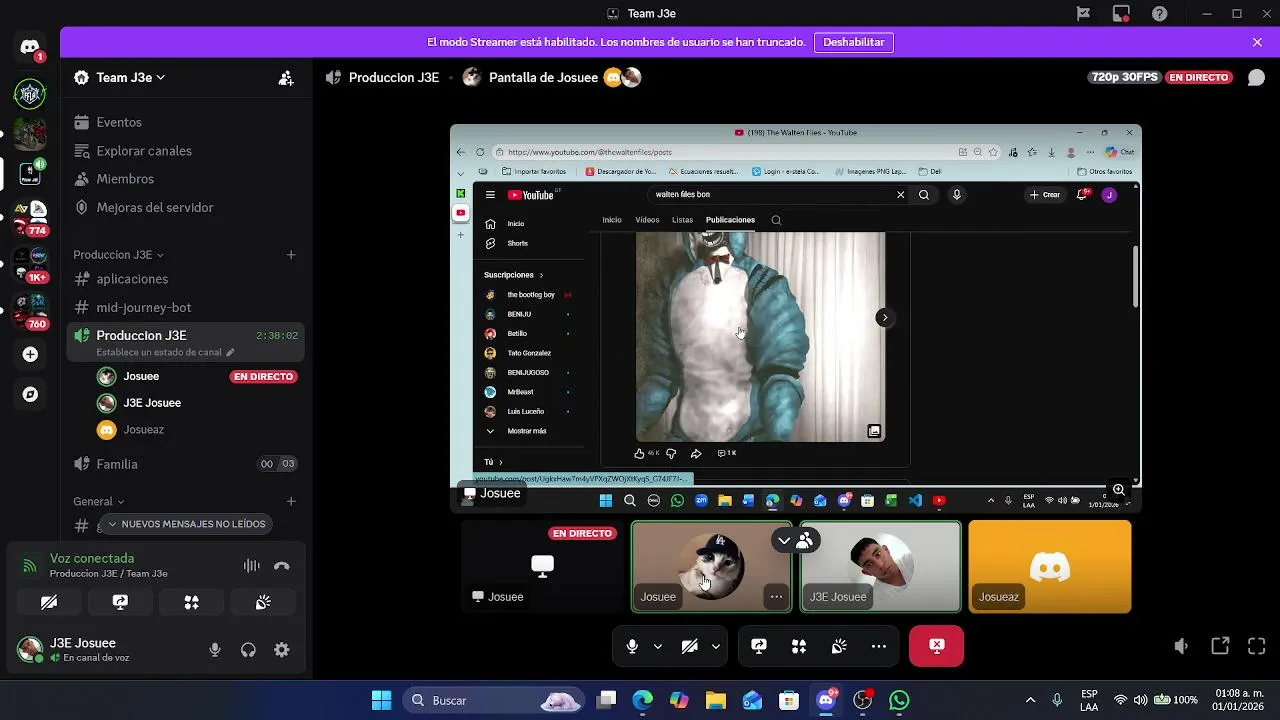This screenshot has width=1280, height=720.
Task: Disconnect from voice with the hang-up icon
Action: [x=282, y=566]
